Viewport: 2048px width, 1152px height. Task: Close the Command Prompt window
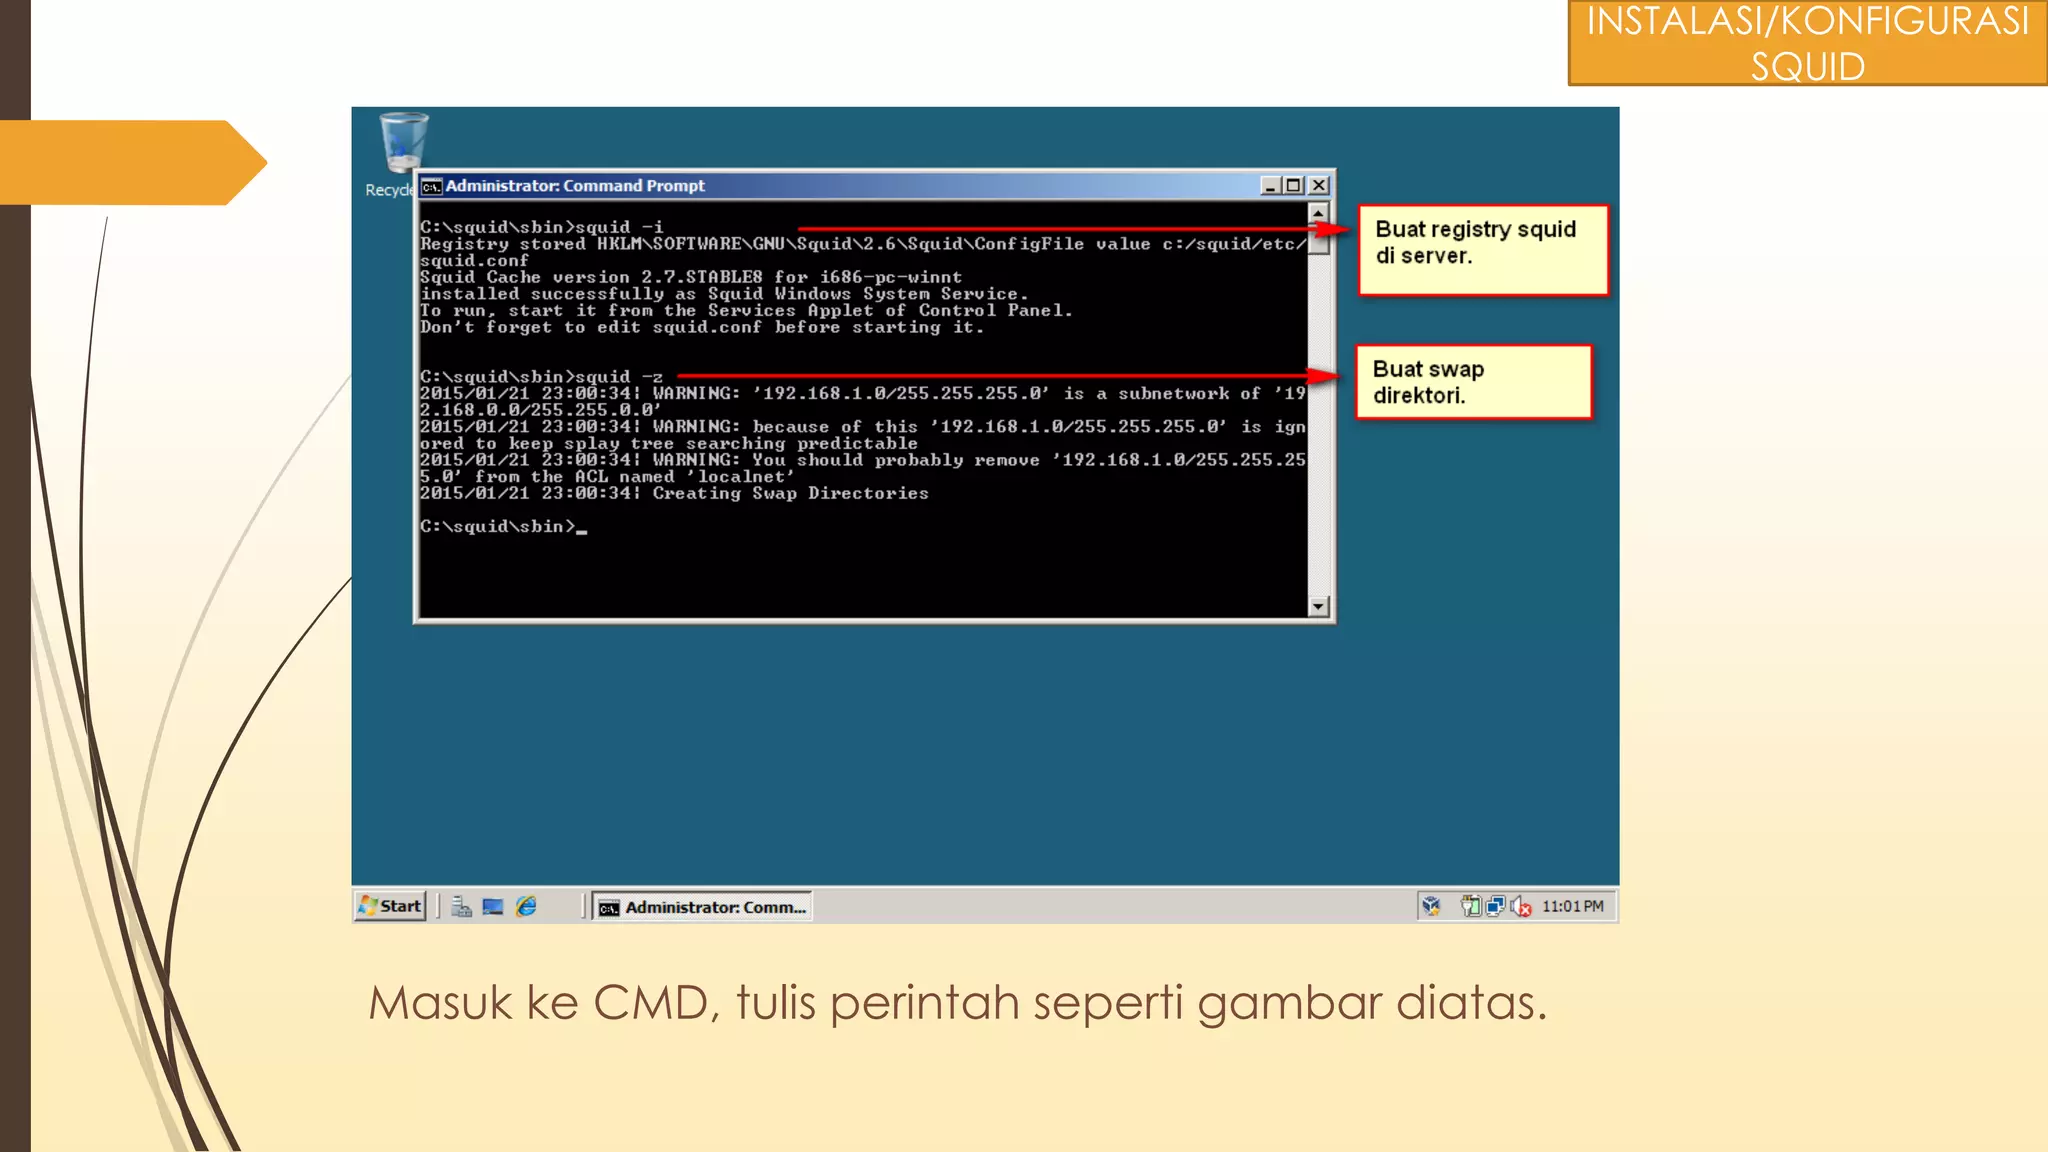coord(1319,186)
